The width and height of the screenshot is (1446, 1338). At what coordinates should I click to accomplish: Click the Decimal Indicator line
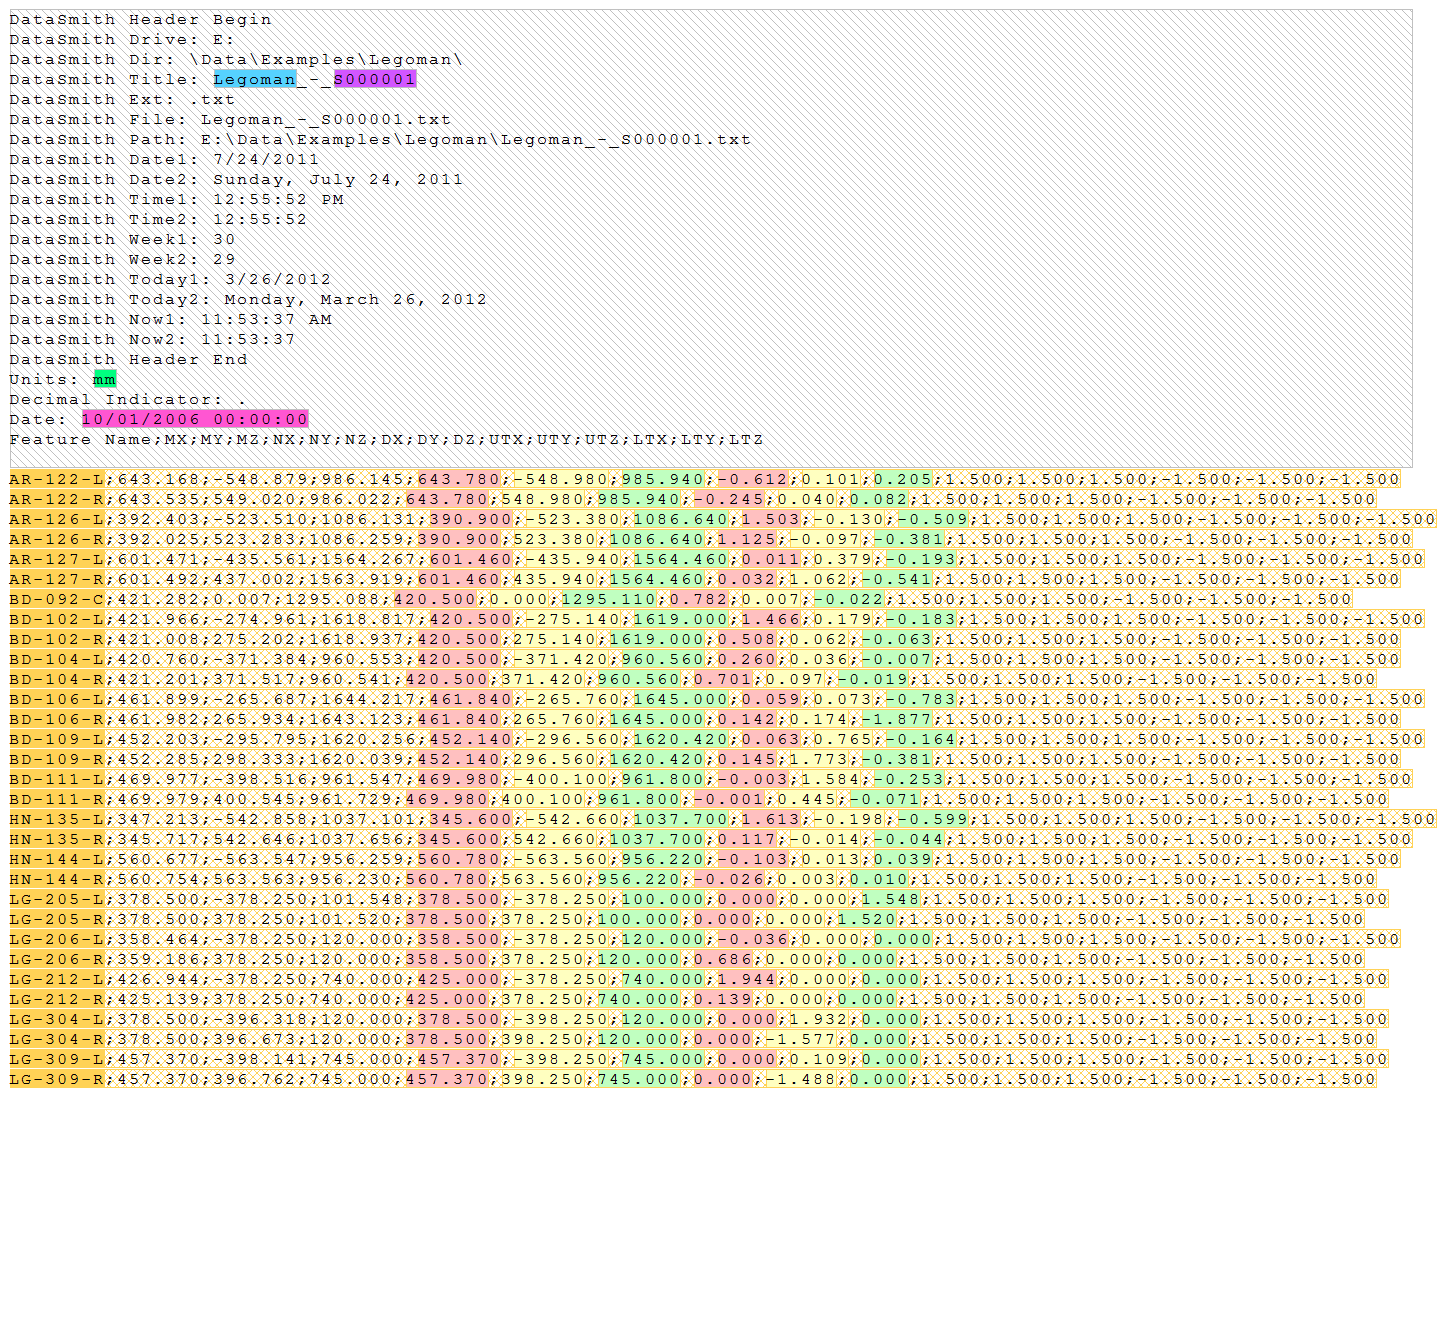[127, 399]
